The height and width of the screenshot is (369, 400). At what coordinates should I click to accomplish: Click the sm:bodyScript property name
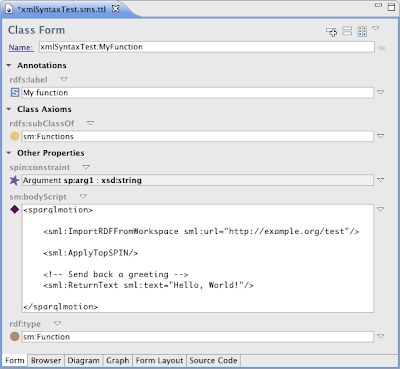38,197
